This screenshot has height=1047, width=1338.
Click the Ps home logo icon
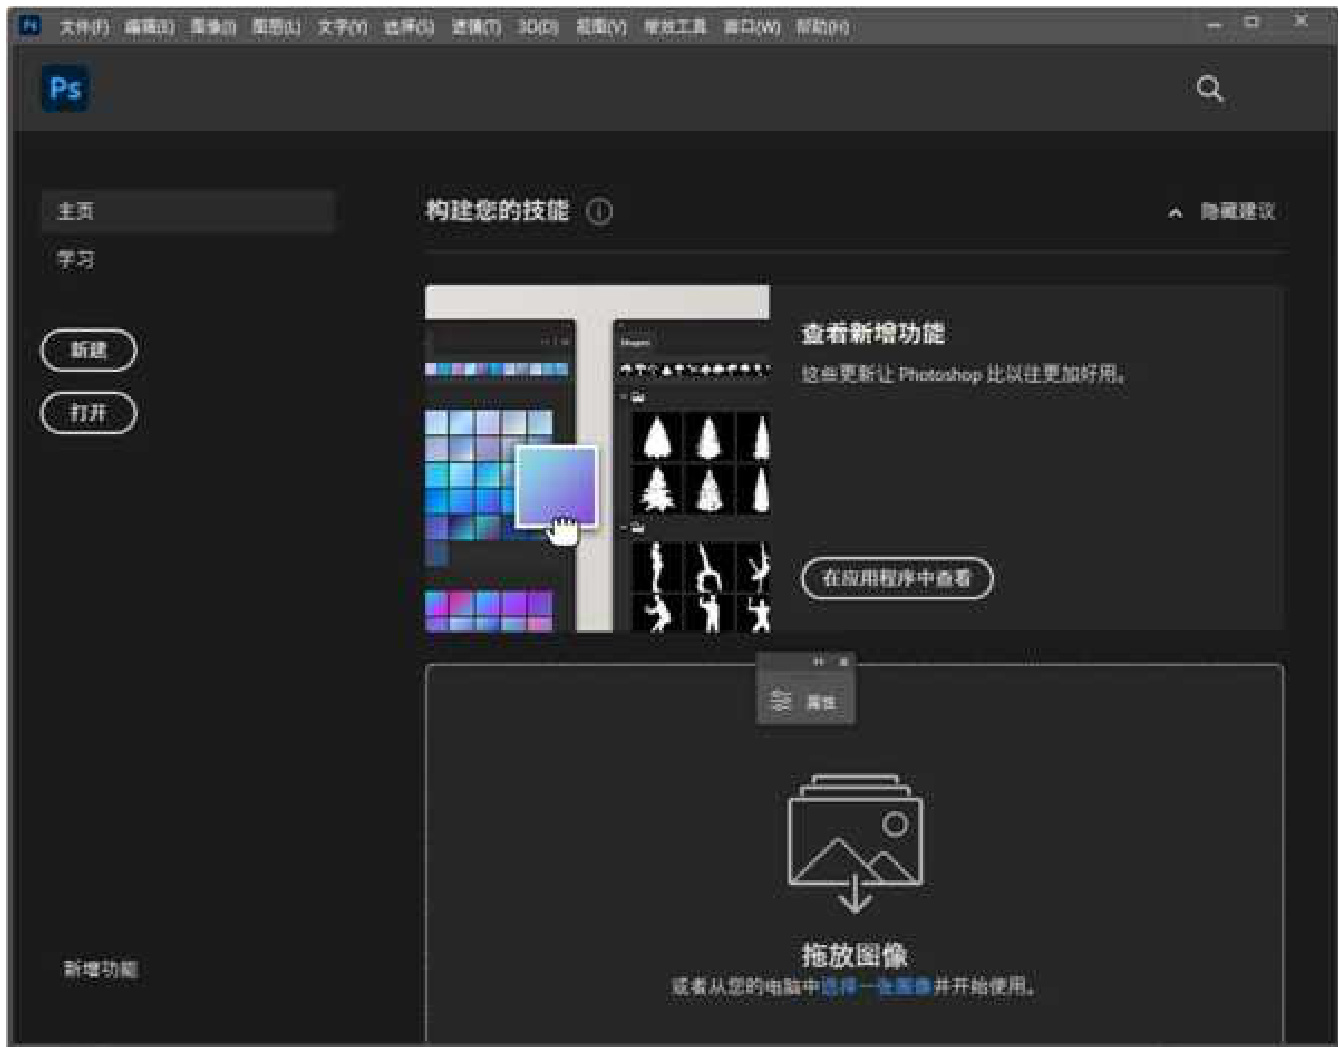(x=65, y=89)
